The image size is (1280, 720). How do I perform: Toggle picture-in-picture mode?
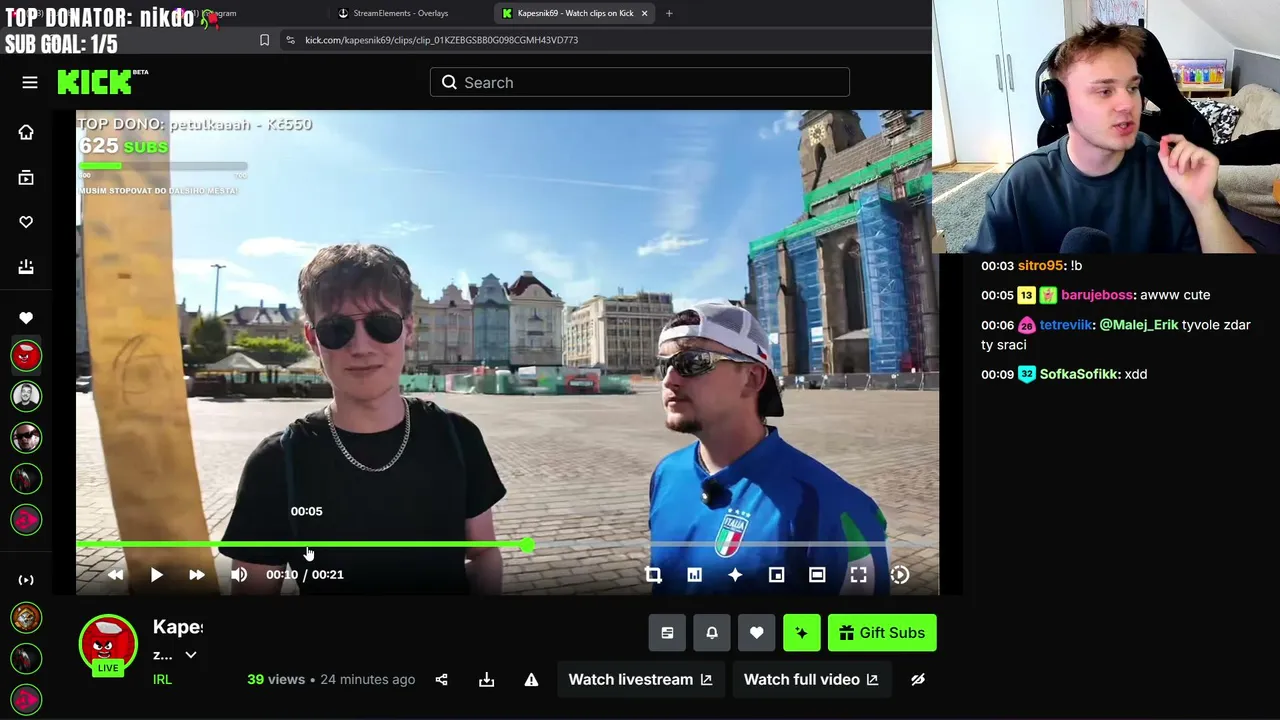776,575
